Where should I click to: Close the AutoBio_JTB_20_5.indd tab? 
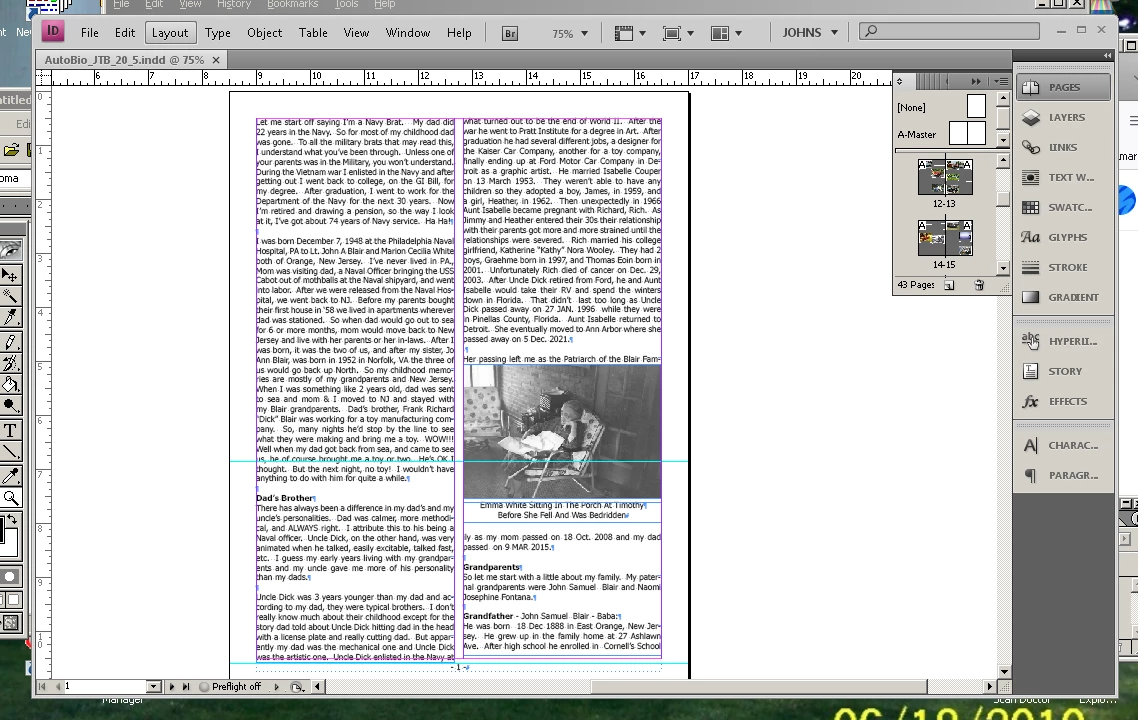[216, 60]
